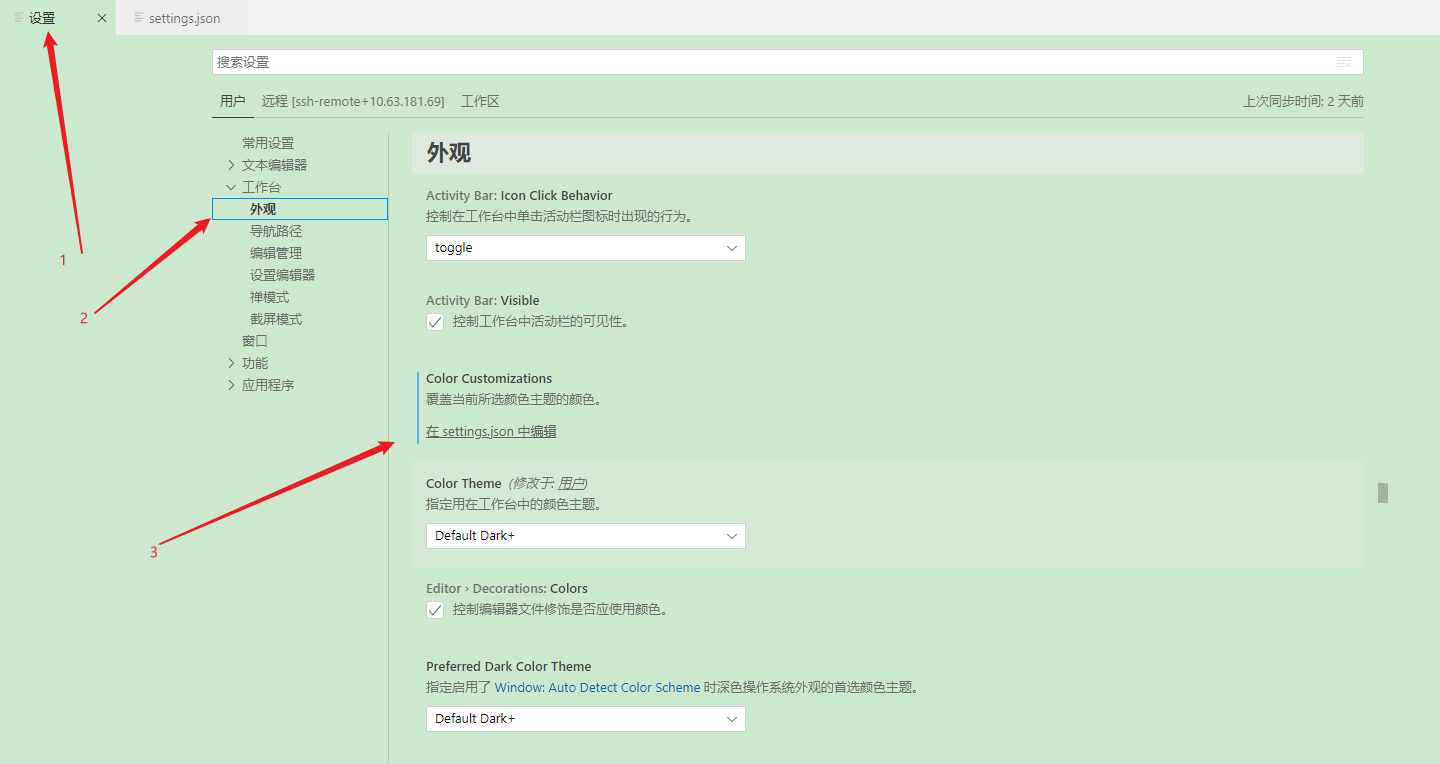Screen dimensions: 1440x764
Task: Click the Color Customizations setting title
Action: [x=489, y=379]
